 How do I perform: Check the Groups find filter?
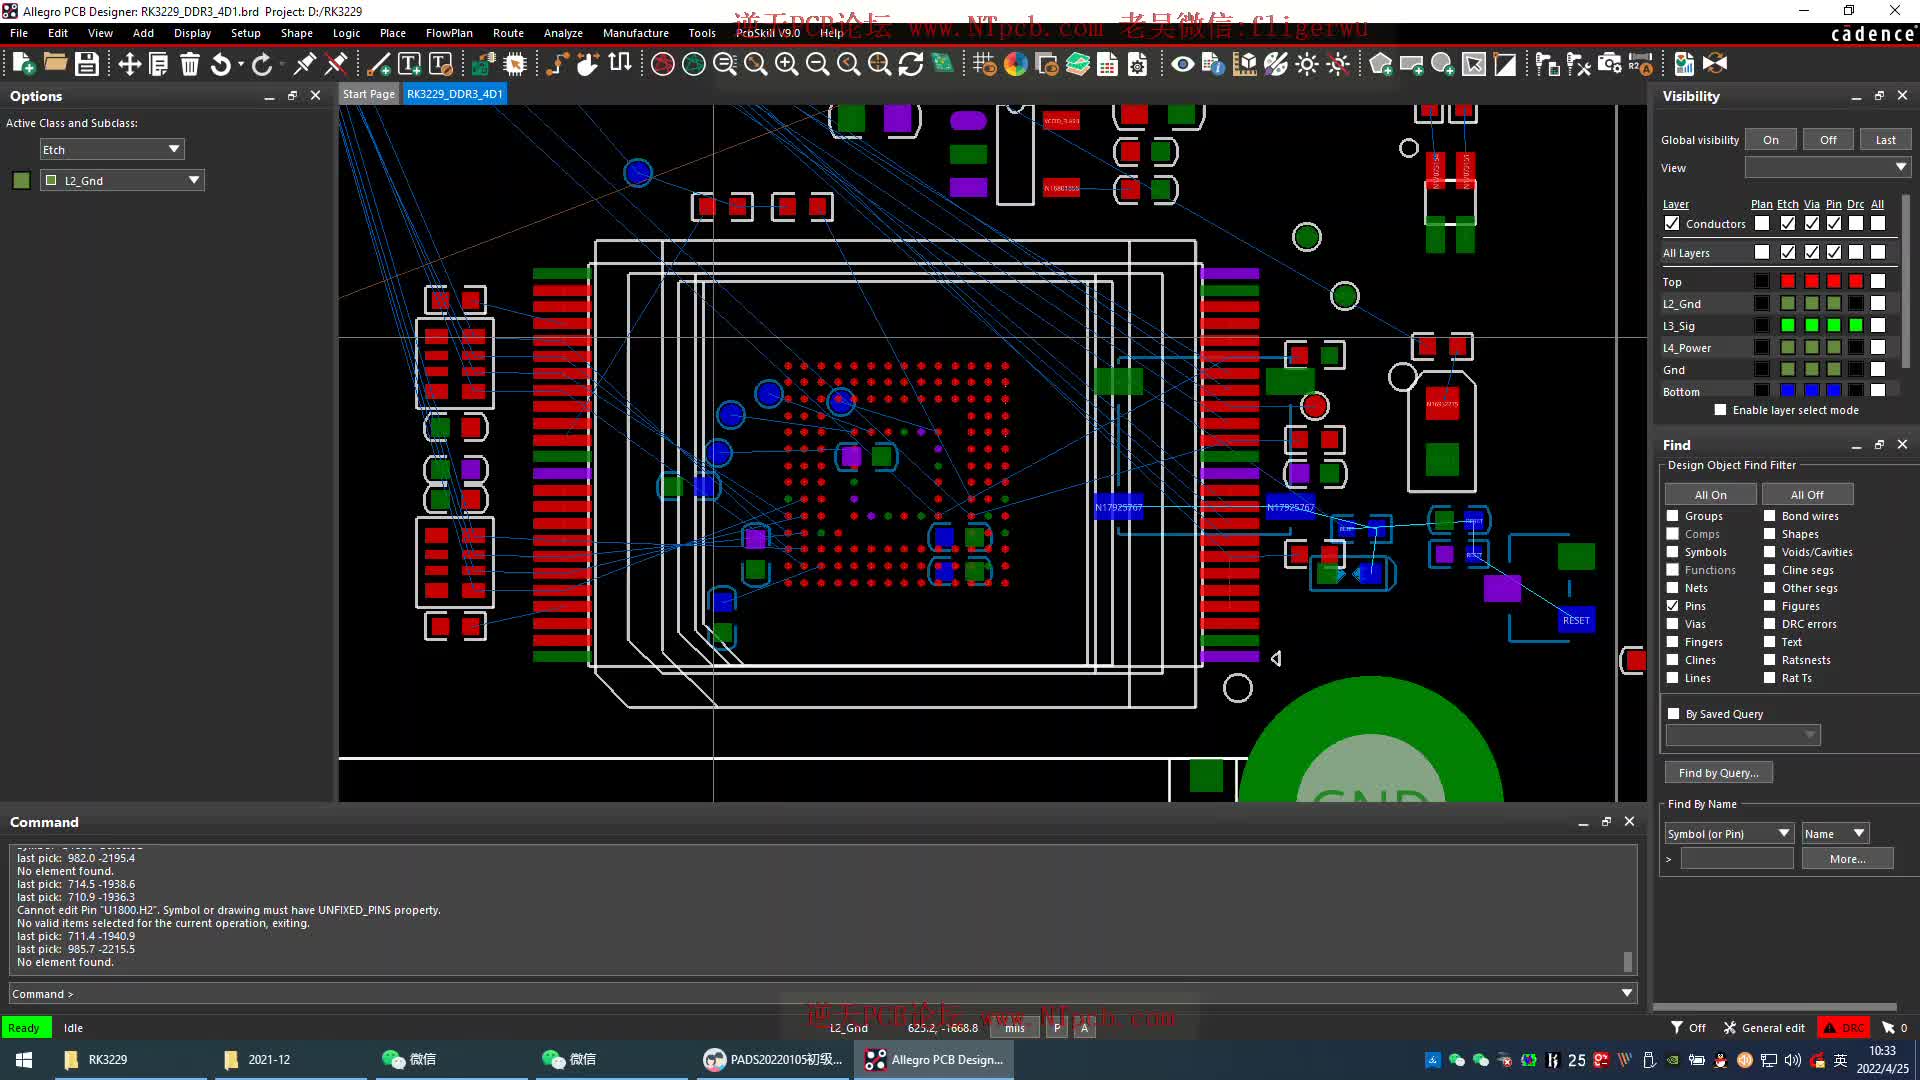click(x=1672, y=516)
